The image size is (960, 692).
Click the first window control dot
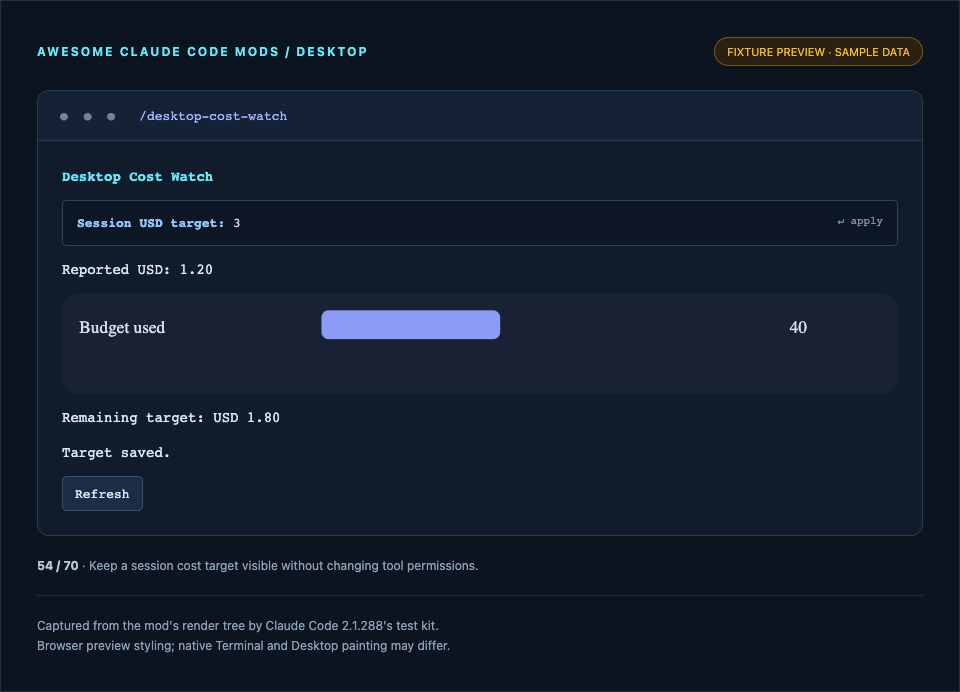coord(64,117)
